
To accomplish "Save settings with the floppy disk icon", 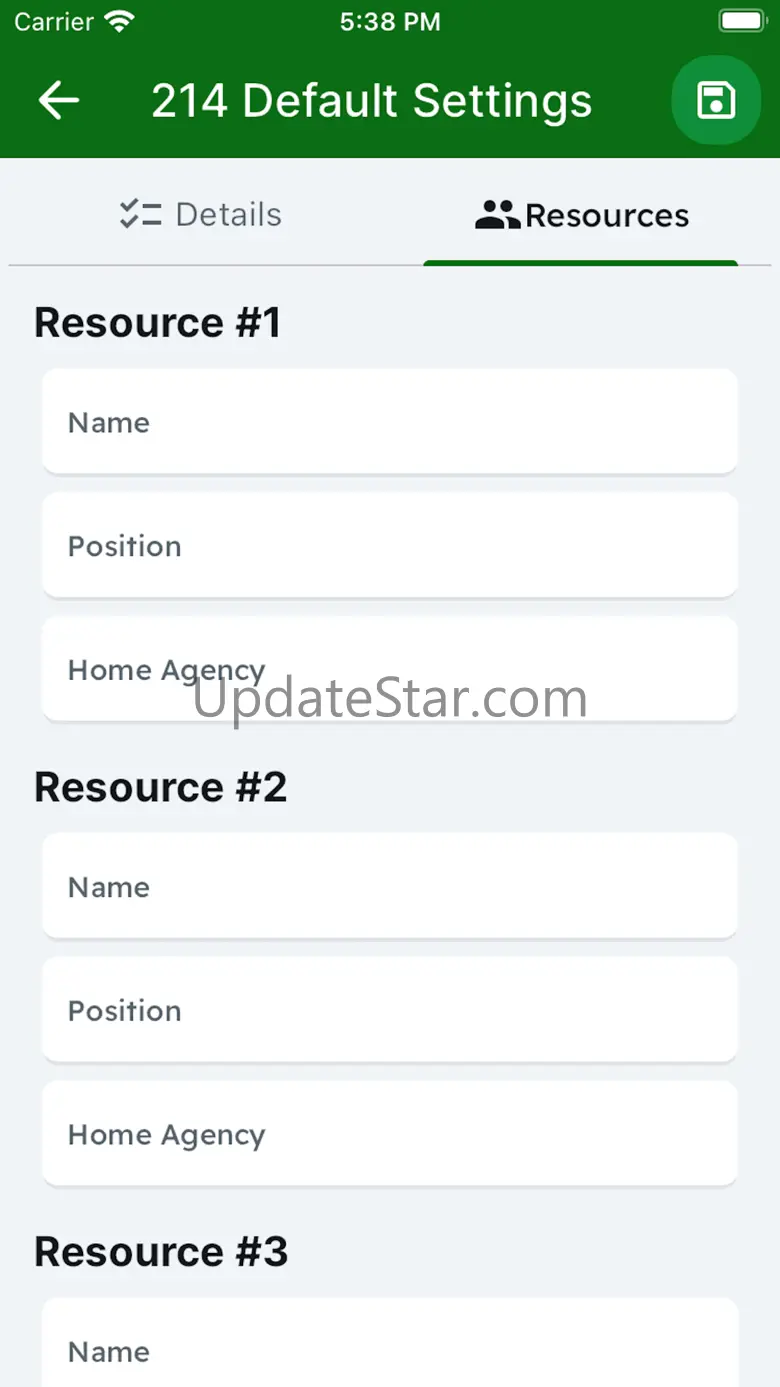I will pyautogui.click(x=716, y=100).
